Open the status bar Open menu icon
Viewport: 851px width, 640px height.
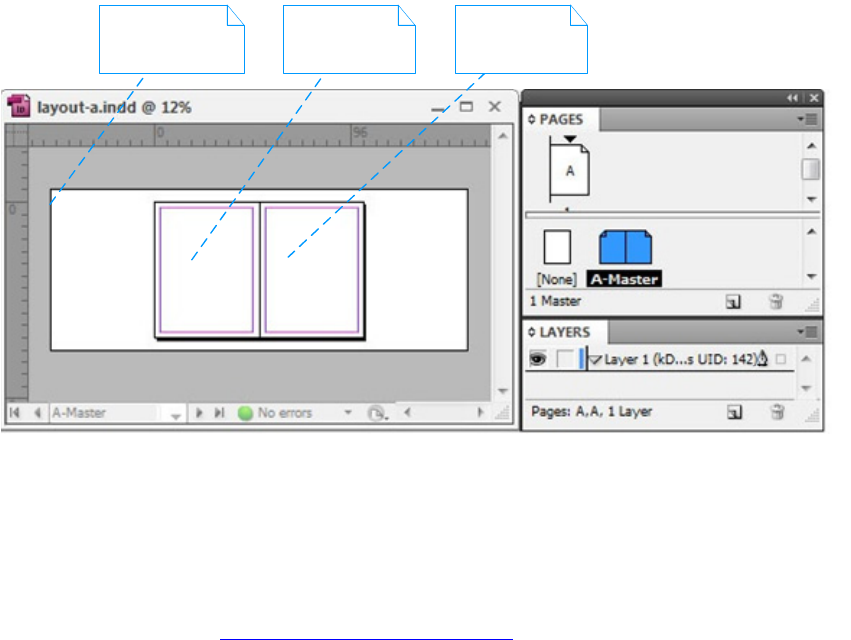point(377,413)
